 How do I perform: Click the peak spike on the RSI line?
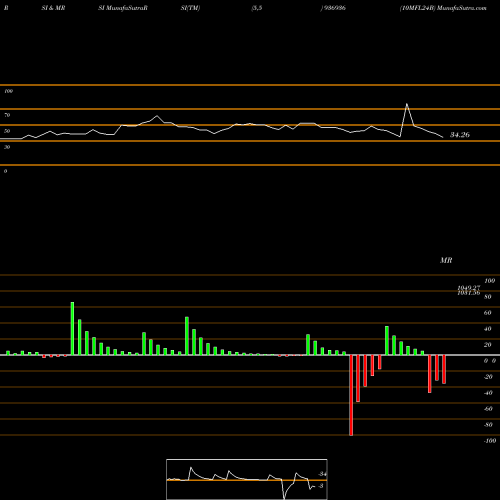pyautogui.click(x=407, y=105)
